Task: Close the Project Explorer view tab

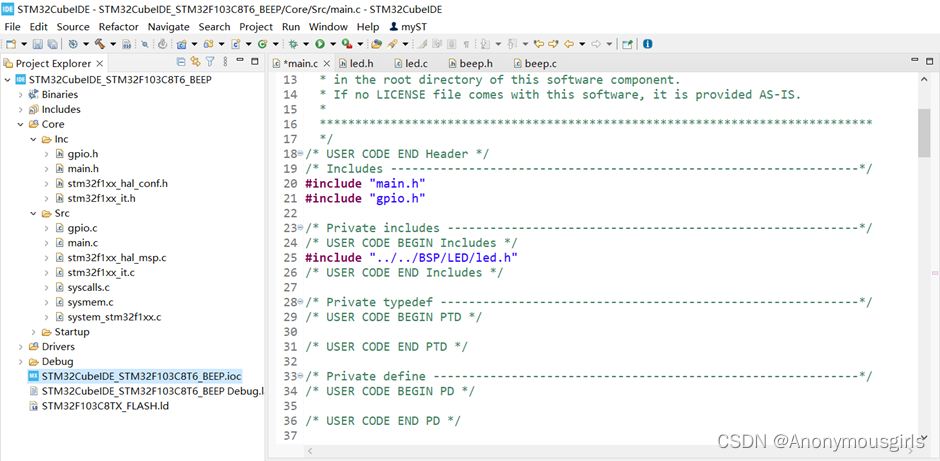Action: (100, 64)
